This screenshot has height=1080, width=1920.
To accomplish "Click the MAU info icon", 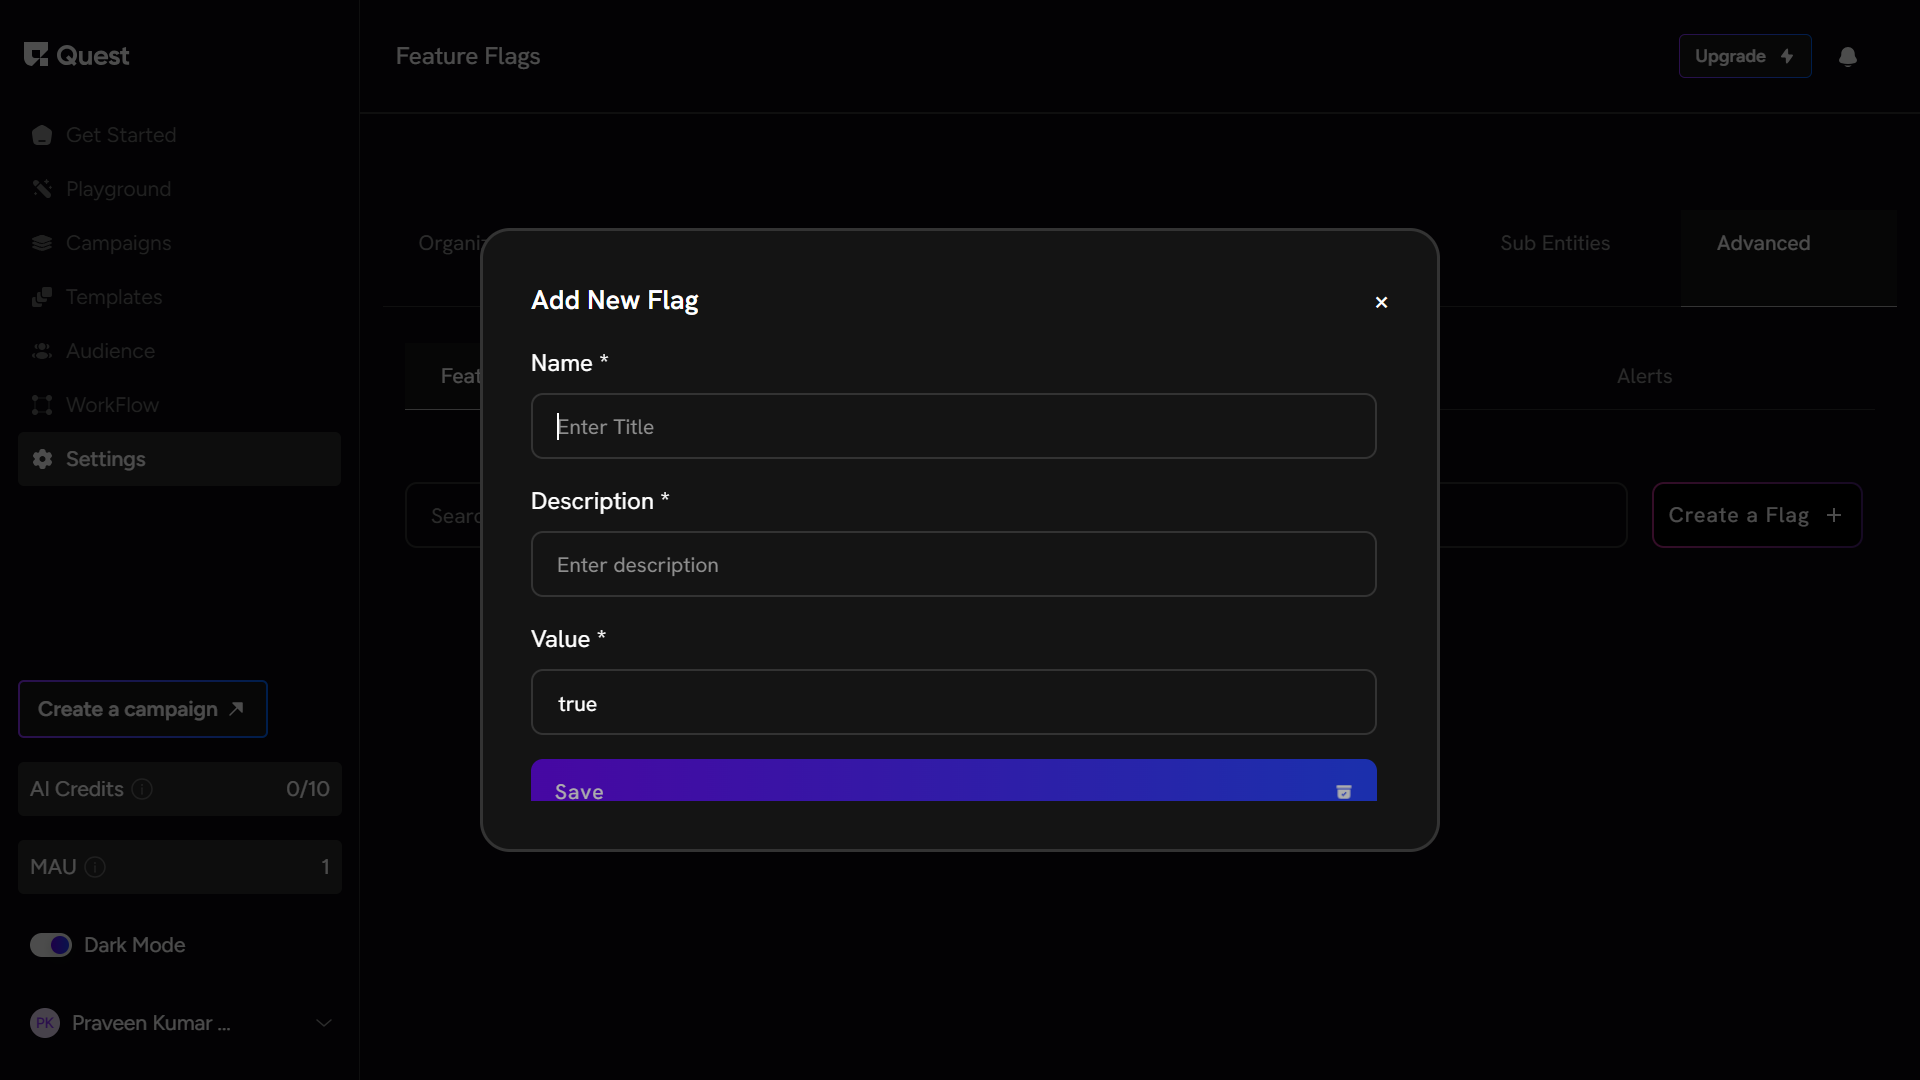I will click(x=95, y=867).
